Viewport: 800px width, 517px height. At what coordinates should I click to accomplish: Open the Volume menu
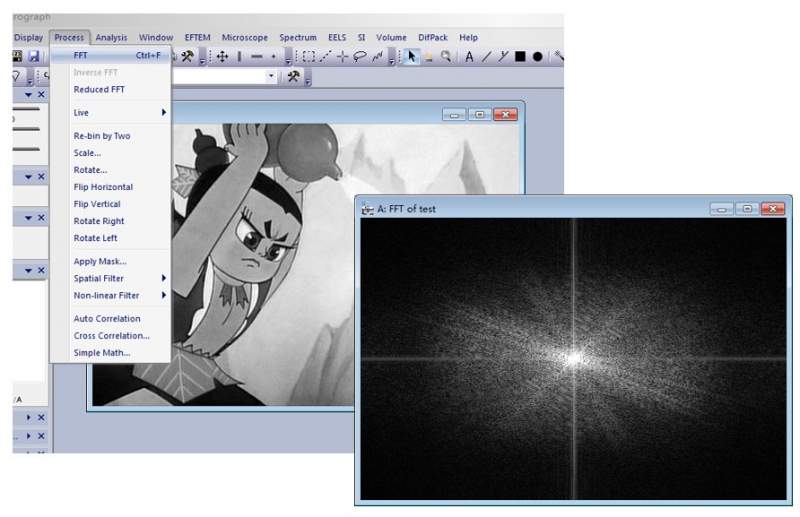point(391,37)
